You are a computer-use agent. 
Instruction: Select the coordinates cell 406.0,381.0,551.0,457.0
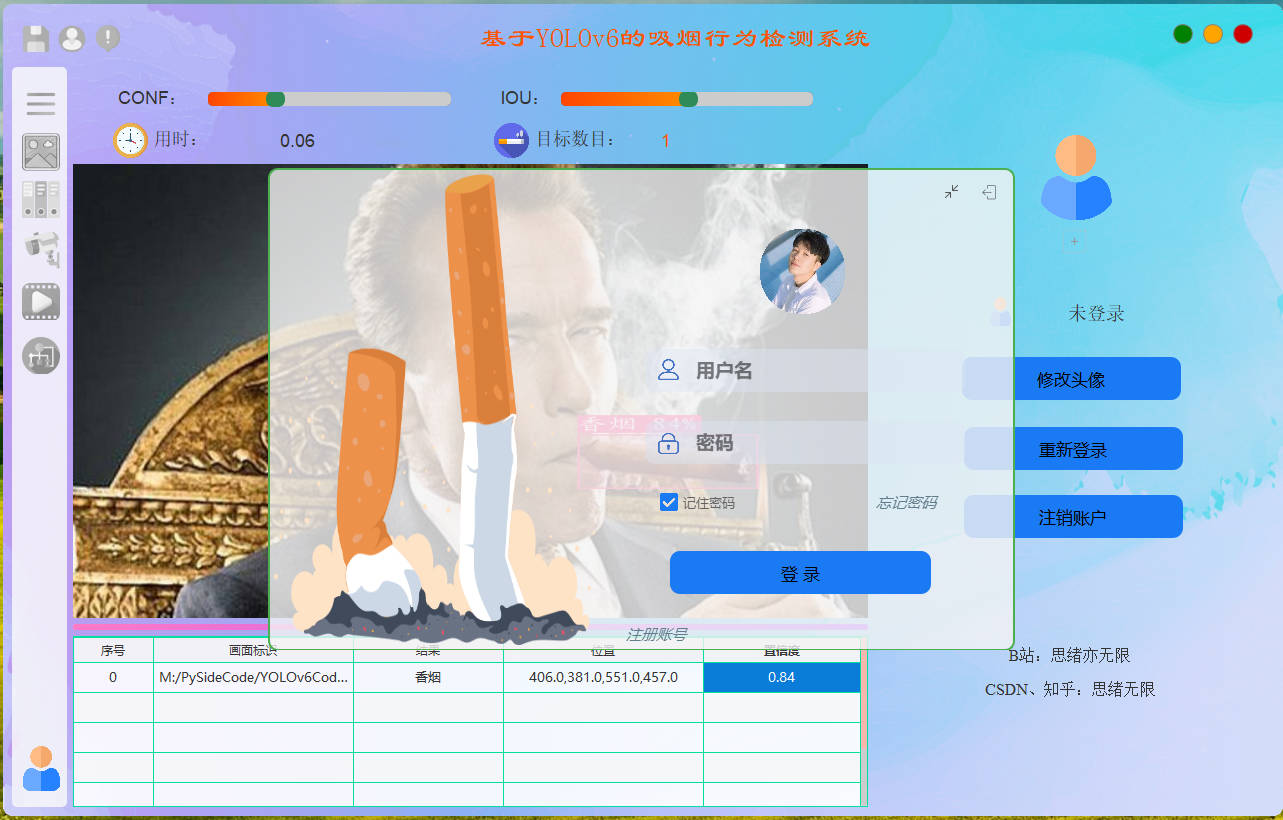[603, 677]
